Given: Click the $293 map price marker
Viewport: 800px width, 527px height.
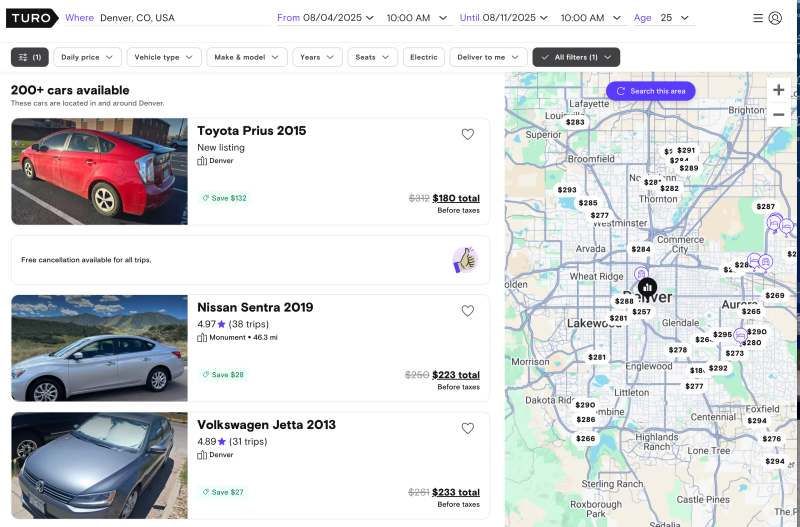Looking at the screenshot, I should 567,190.
